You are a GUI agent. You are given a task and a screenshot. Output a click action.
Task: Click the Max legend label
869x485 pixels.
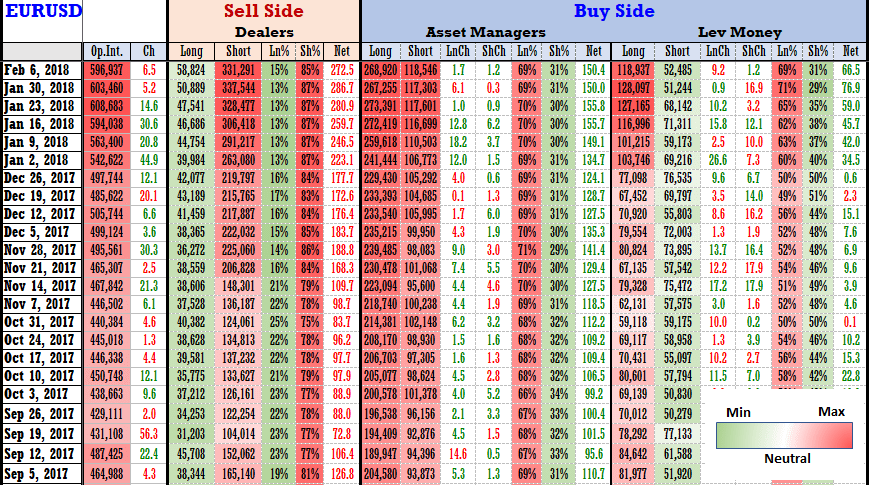click(x=830, y=412)
